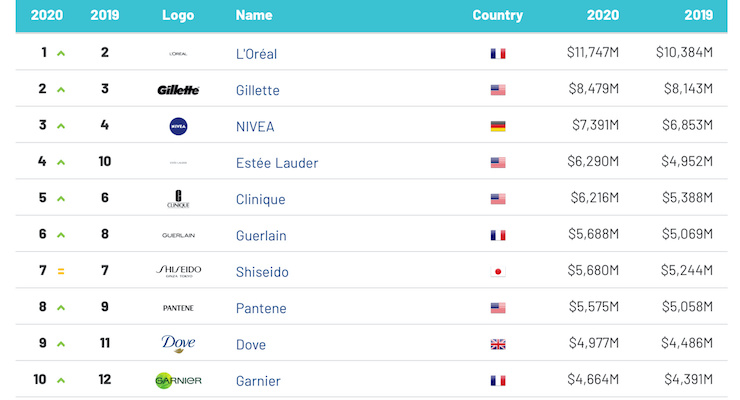Image resolution: width=740 pixels, height=400 pixels.
Task: Open the Estée Lauder brand link
Action: [275, 162]
